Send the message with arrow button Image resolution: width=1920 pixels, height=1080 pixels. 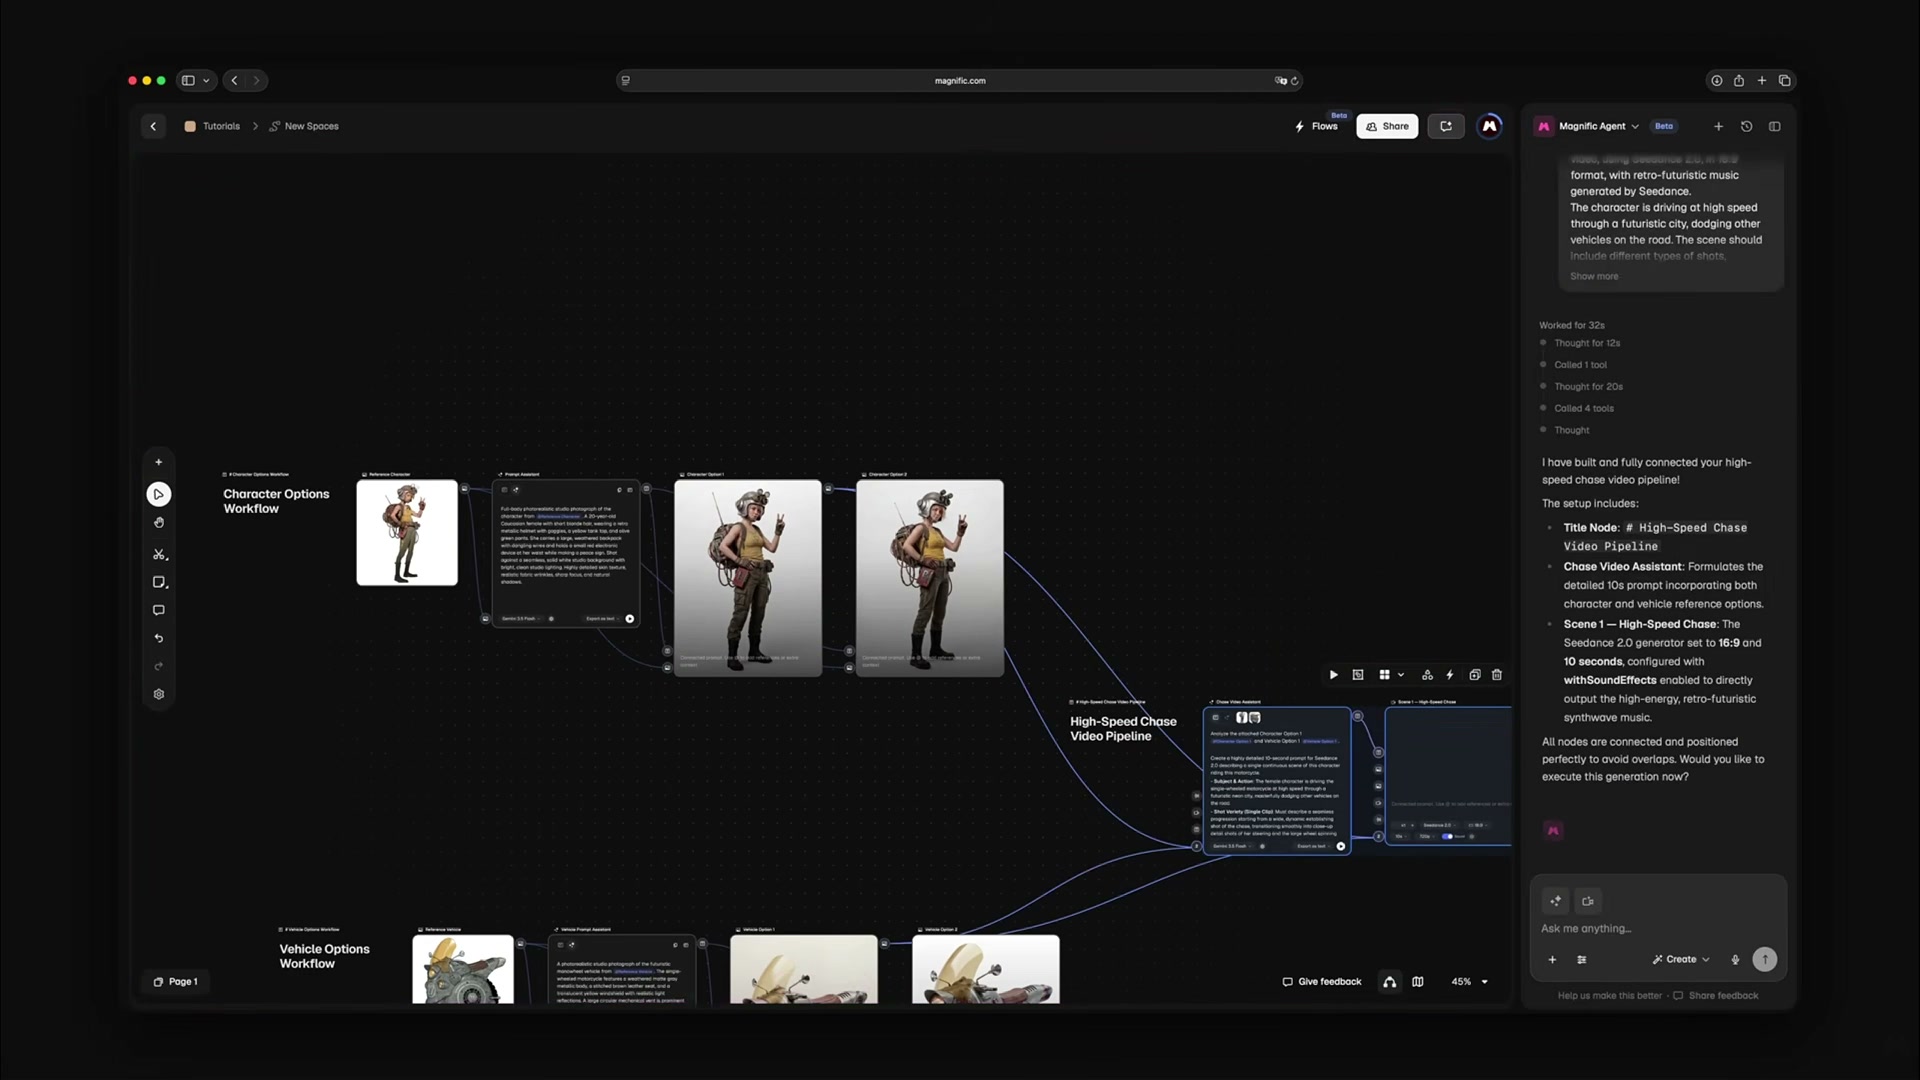click(x=1765, y=959)
